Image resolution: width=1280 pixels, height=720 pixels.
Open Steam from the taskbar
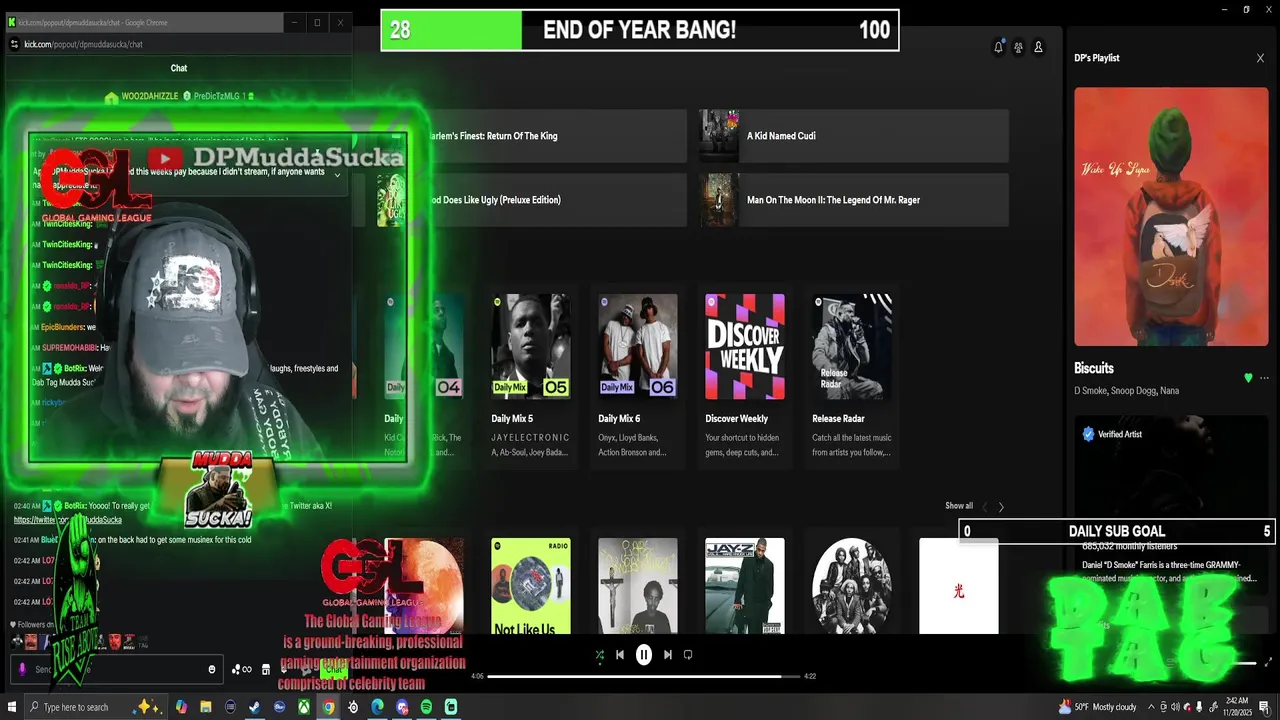click(x=254, y=707)
